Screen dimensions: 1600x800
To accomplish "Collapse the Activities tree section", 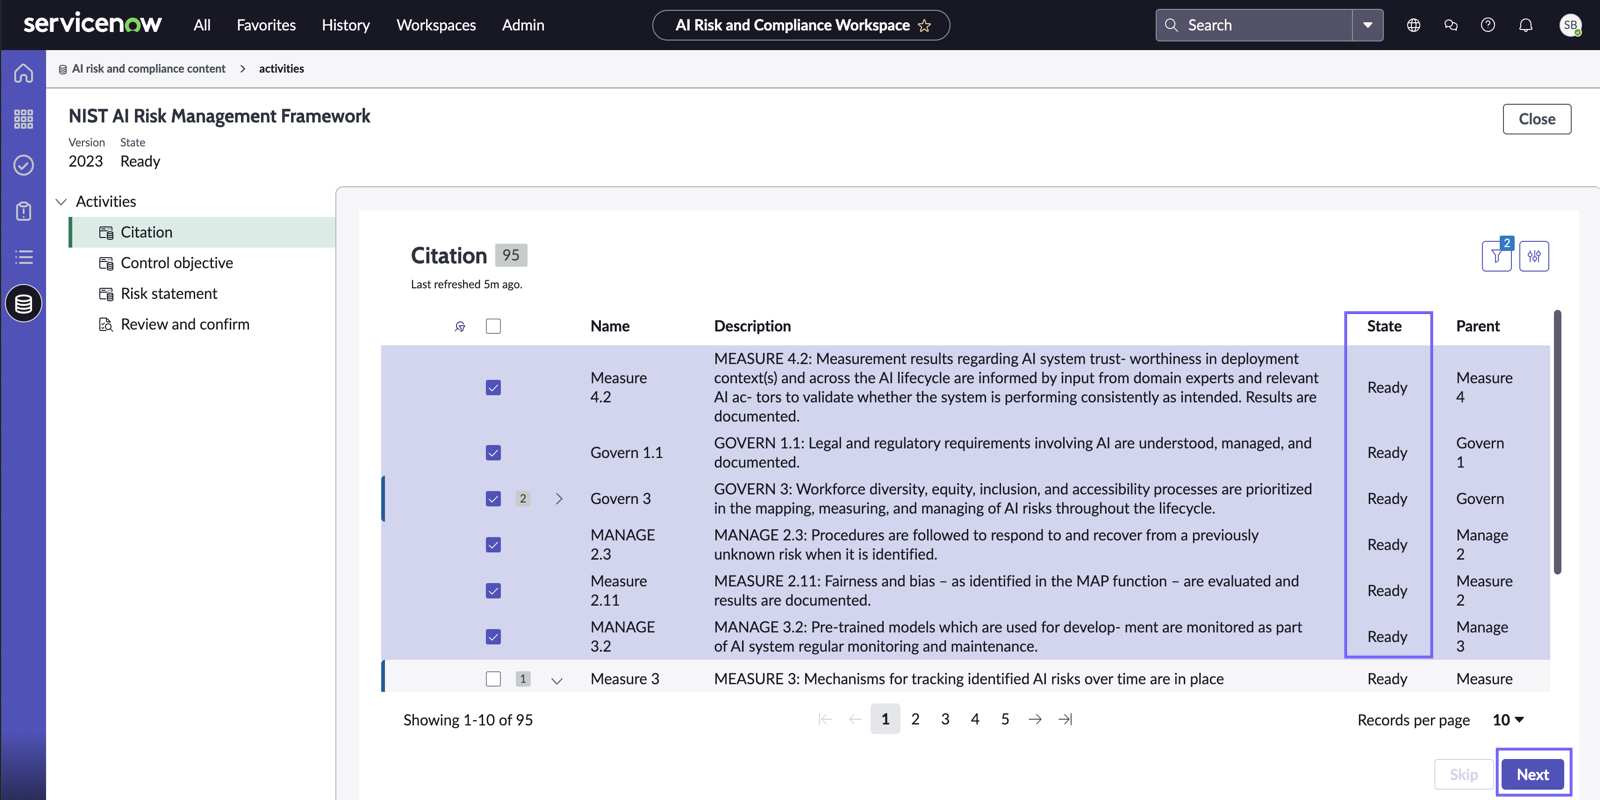I will click(61, 202).
